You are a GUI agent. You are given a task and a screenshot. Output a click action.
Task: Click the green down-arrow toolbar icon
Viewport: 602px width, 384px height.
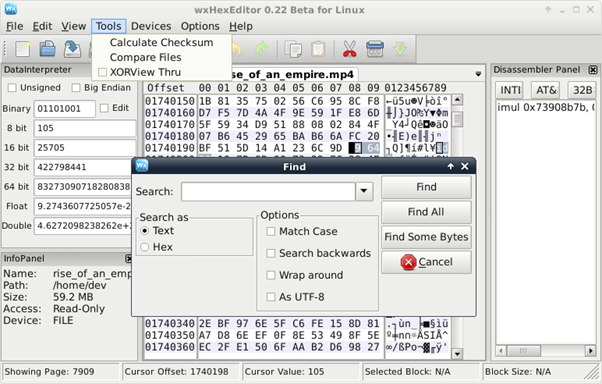click(400, 48)
